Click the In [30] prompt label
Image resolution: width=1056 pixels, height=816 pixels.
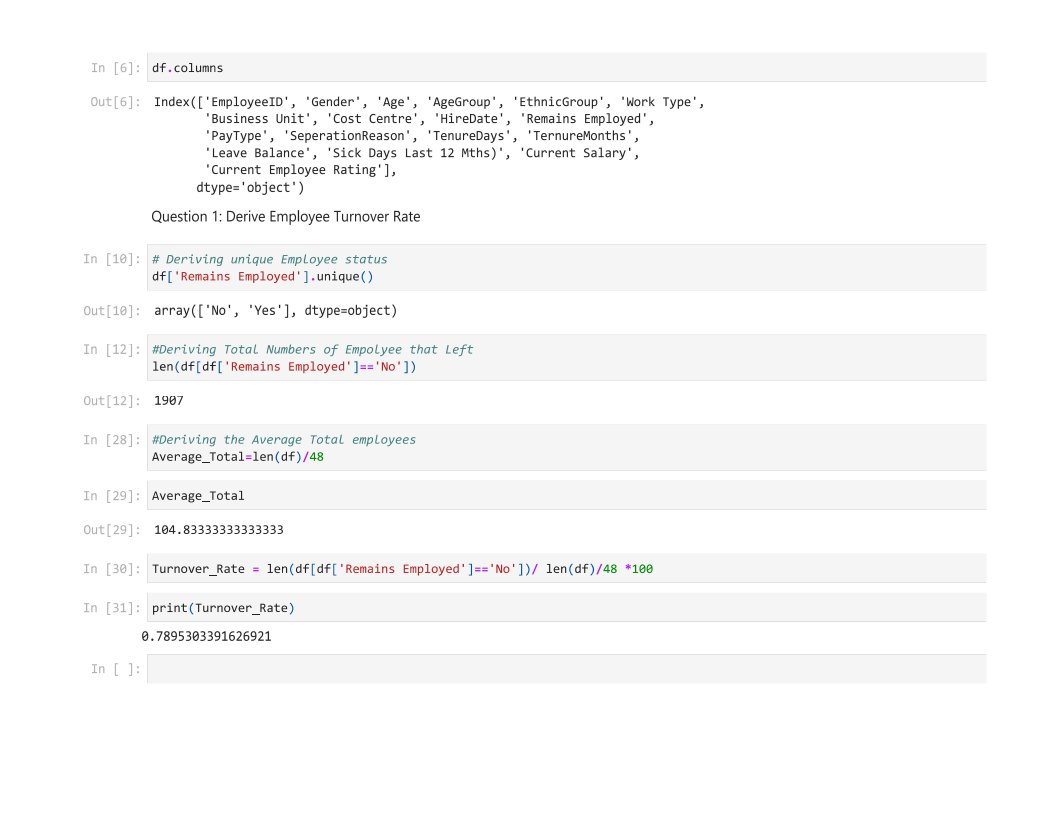112,568
